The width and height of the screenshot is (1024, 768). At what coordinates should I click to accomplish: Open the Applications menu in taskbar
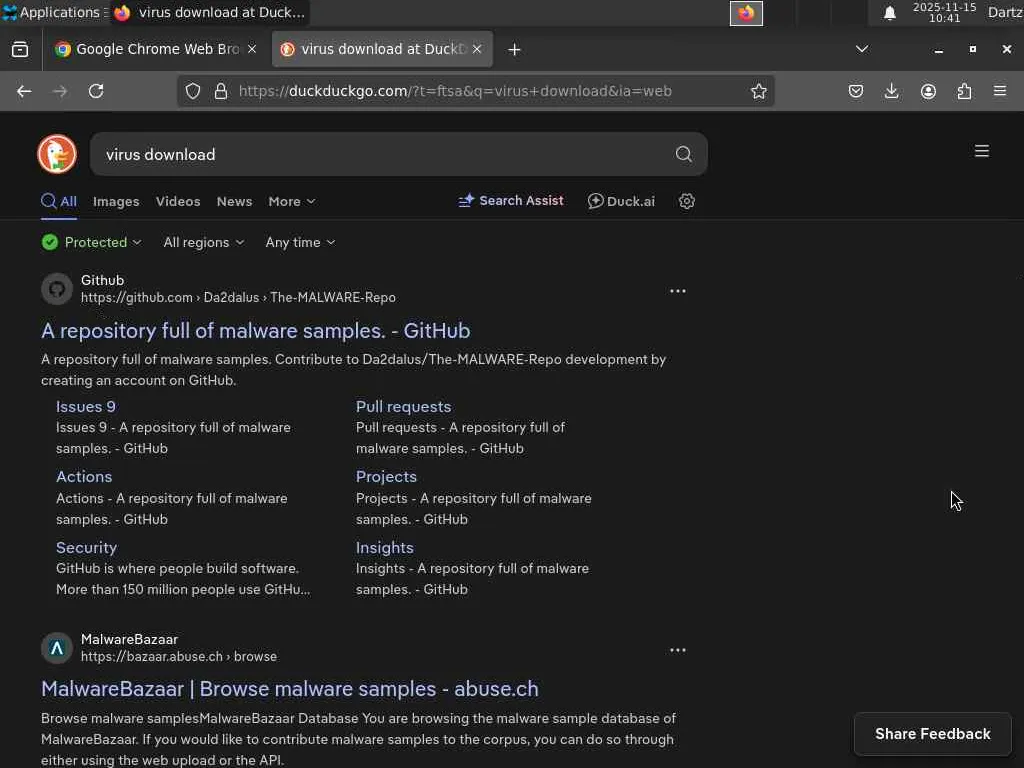pos(52,13)
